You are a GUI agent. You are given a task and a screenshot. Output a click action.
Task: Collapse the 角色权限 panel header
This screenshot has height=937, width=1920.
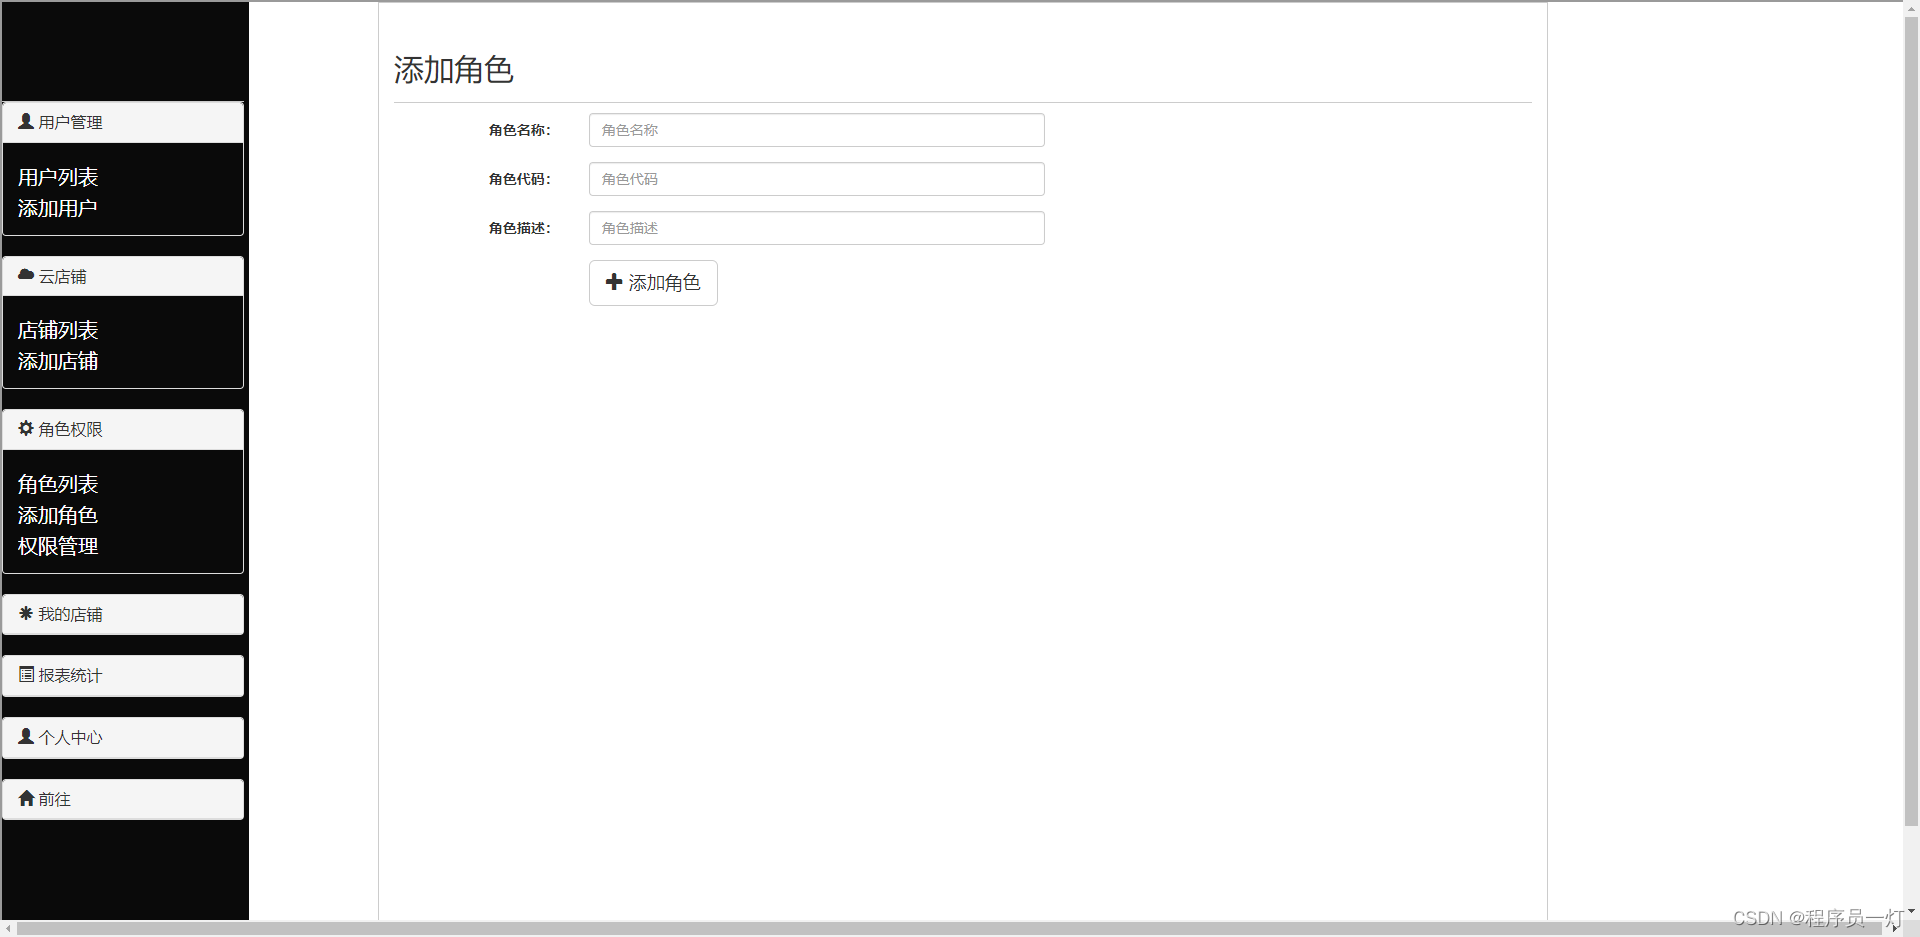[x=123, y=429]
